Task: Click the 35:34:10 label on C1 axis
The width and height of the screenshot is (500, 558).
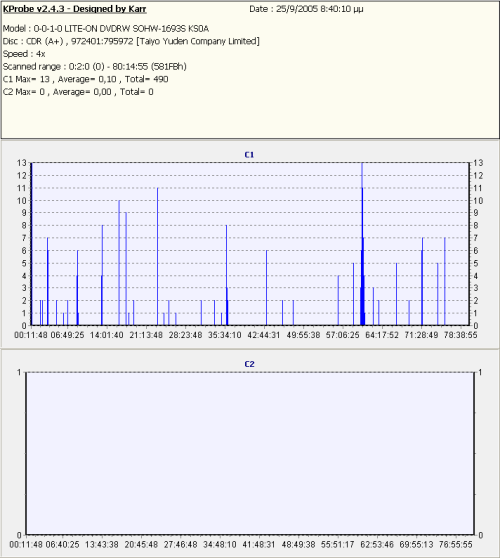Action: (x=224, y=335)
